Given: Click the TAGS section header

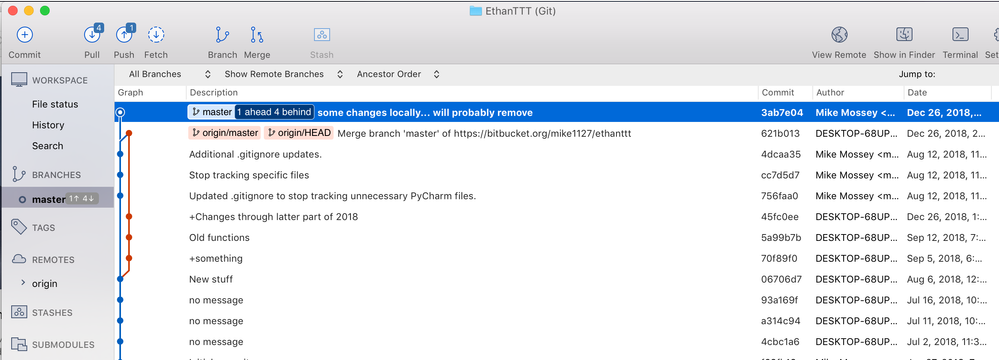Looking at the screenshot, I should pos(43,227).
